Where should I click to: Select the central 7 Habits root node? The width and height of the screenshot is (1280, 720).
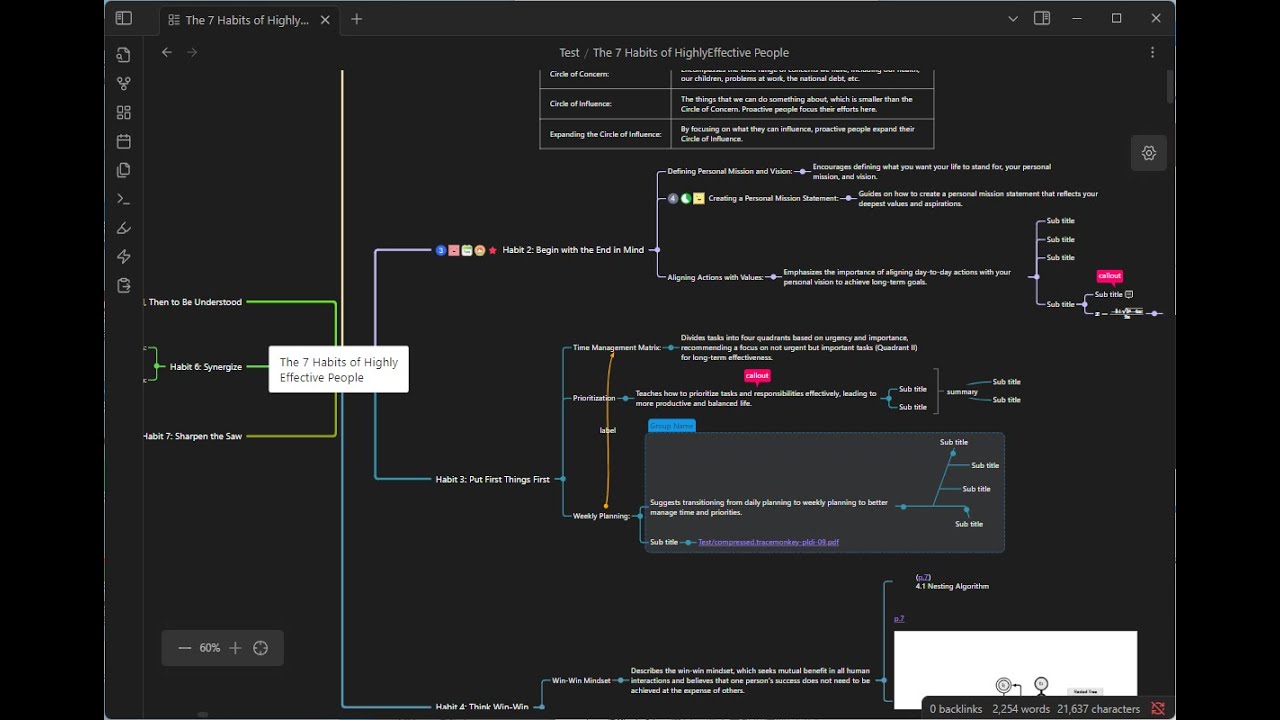click(x=339, y=369)
